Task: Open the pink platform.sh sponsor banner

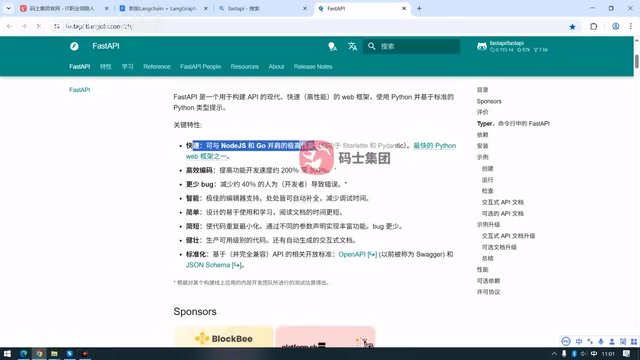Action: (325, 337)
